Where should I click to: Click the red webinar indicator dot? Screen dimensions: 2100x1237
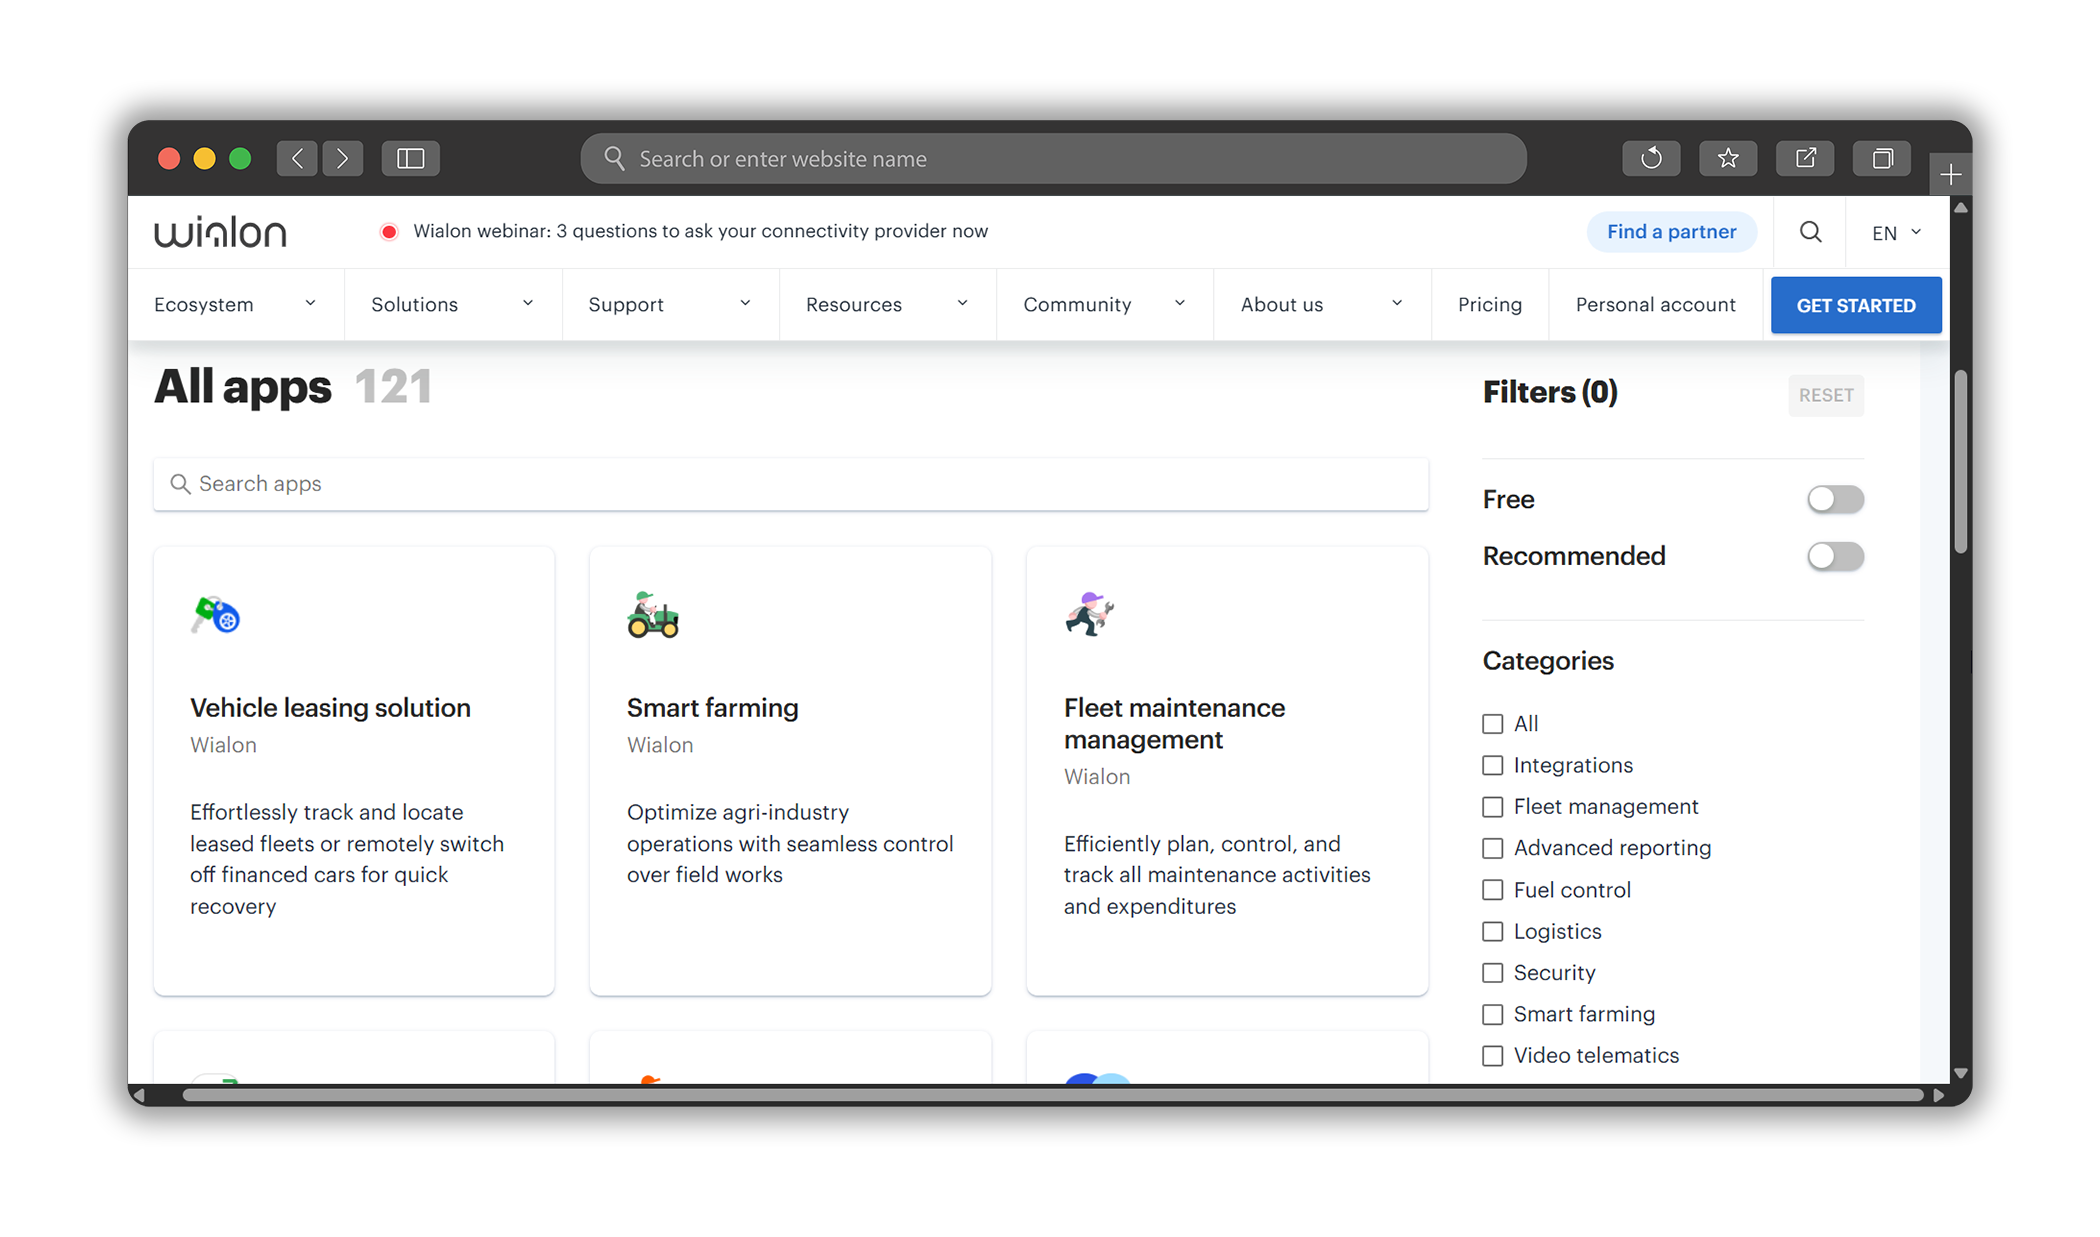[x=389, y=232]
